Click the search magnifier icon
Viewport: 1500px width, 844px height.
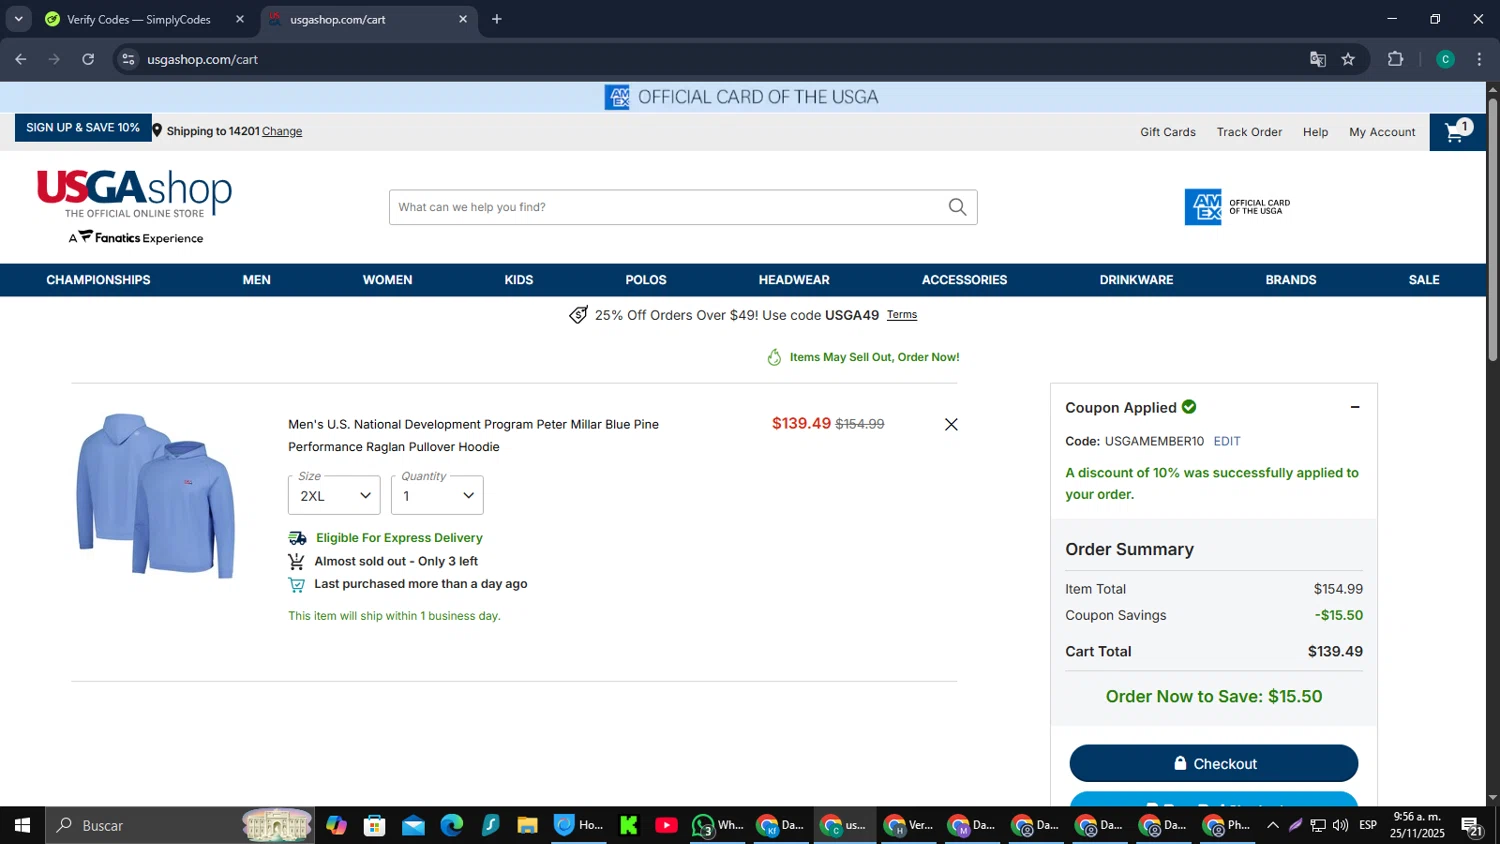(957, 207)
